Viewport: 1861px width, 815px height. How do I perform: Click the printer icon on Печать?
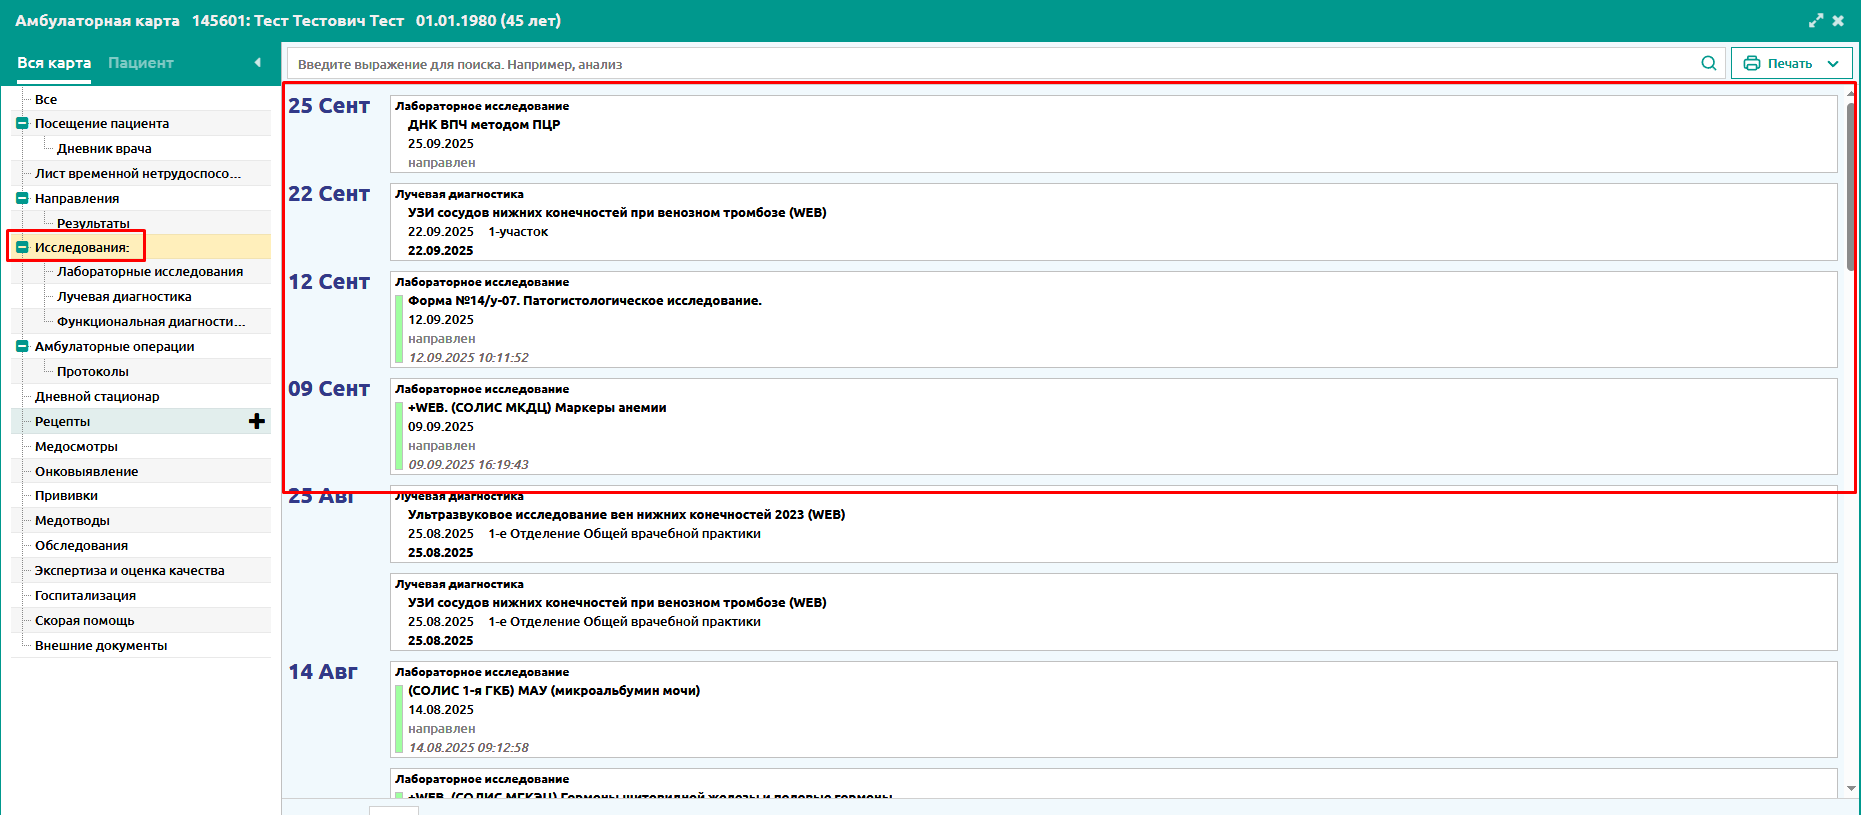point(1751,63)
